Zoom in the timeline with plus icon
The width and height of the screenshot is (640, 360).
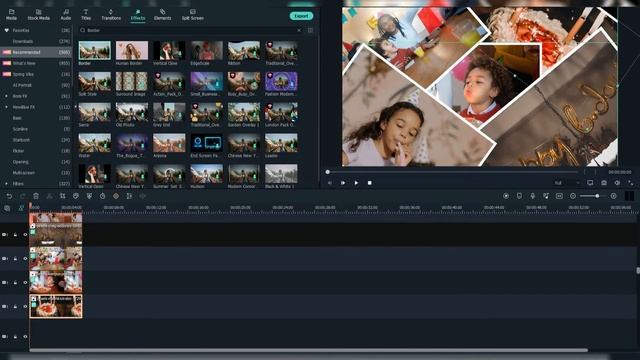coord(613,196)
